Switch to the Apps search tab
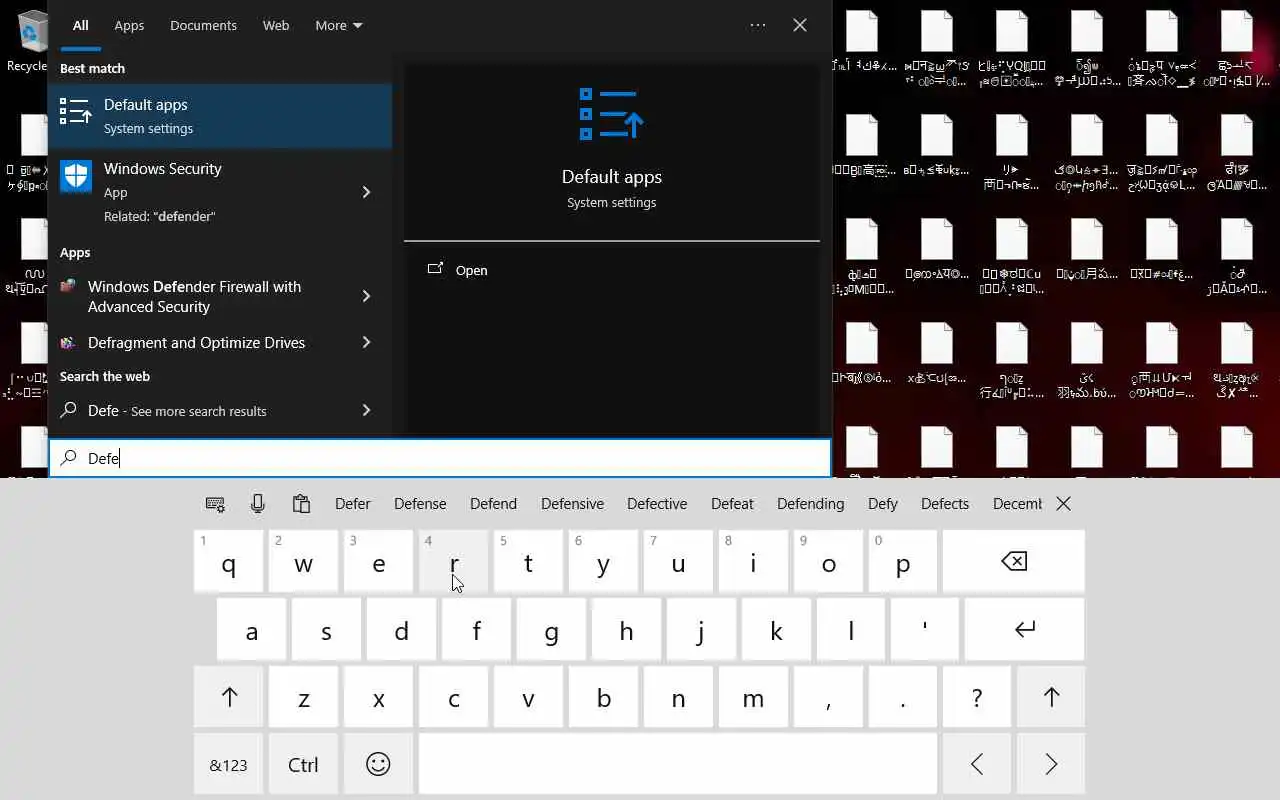This screenshot has width=1280, height=800. click(129, 25)
